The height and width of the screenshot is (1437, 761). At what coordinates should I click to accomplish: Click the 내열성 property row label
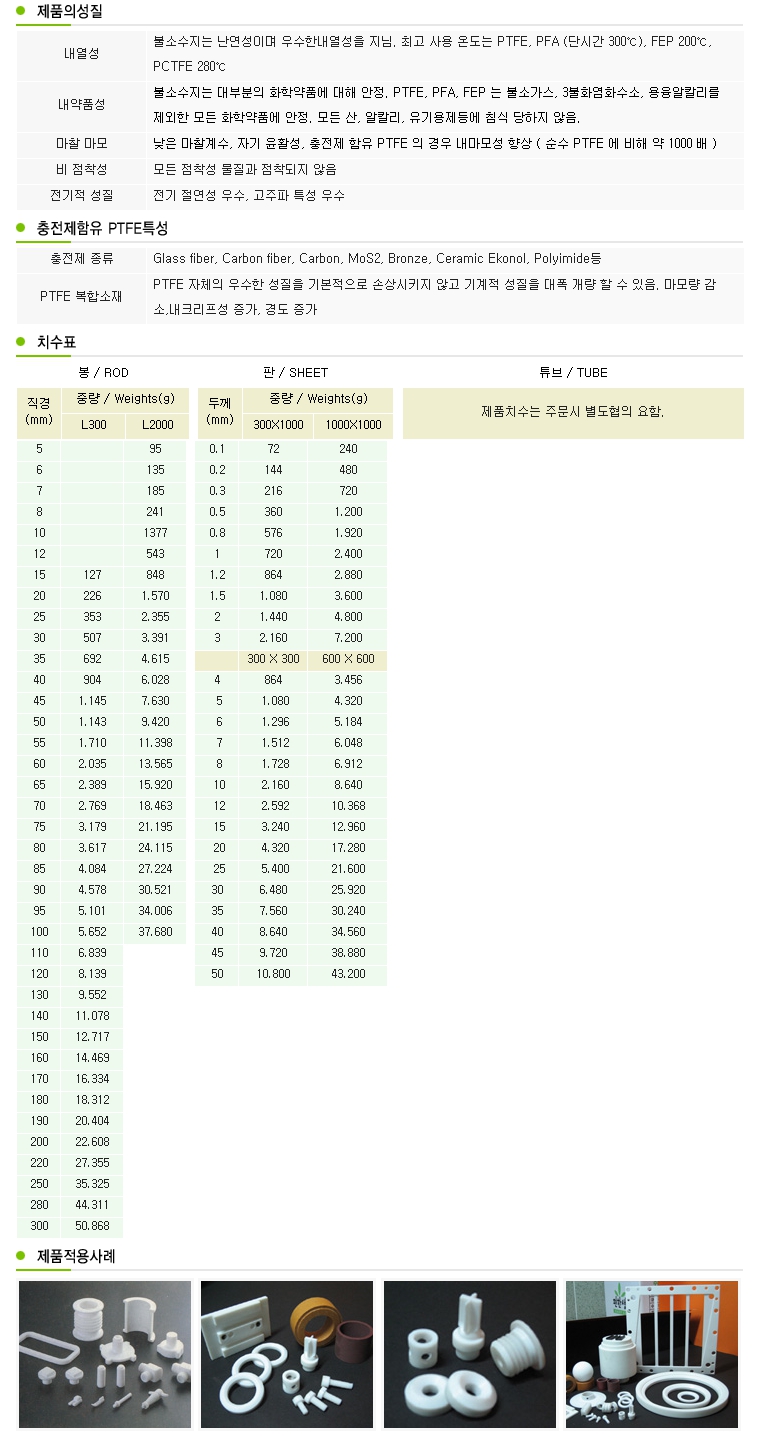(81, 54)
